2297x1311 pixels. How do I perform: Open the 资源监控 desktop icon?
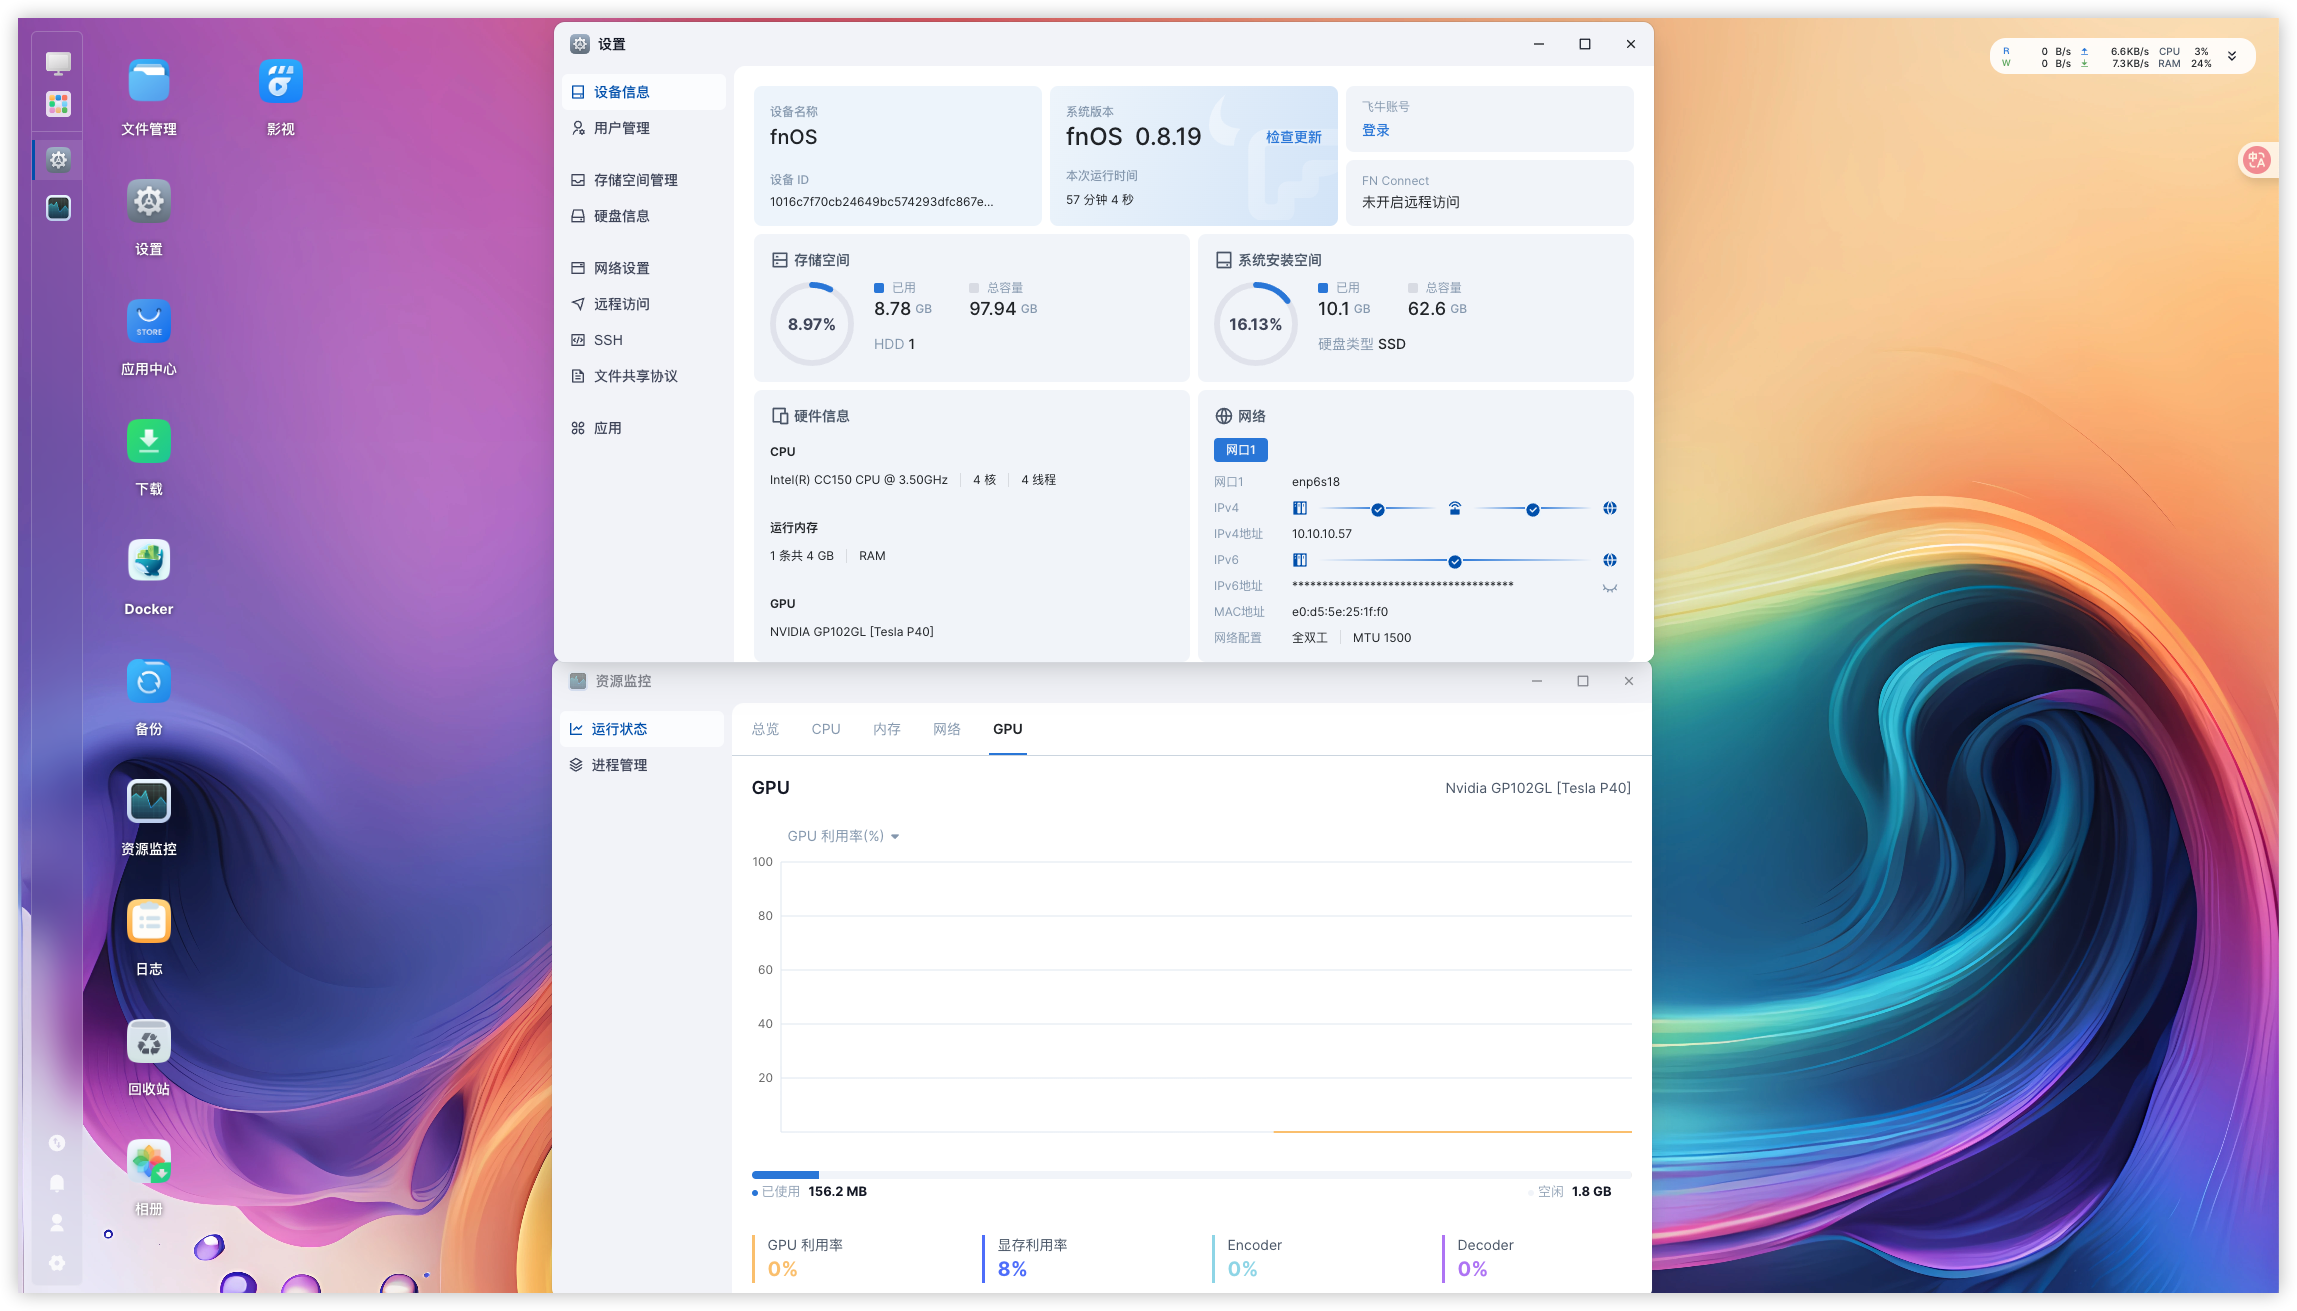[x=148, y=802]
